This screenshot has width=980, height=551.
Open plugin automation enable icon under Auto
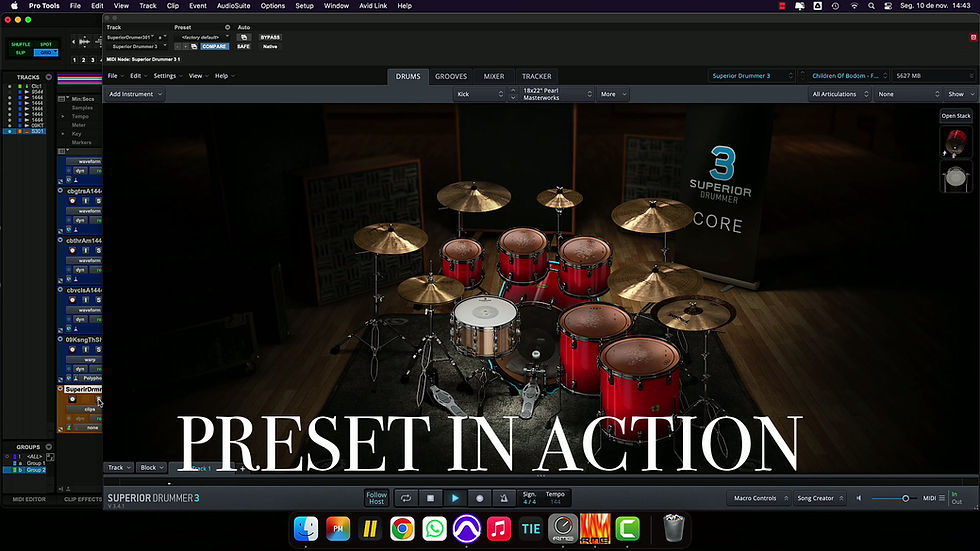[244, 37]
